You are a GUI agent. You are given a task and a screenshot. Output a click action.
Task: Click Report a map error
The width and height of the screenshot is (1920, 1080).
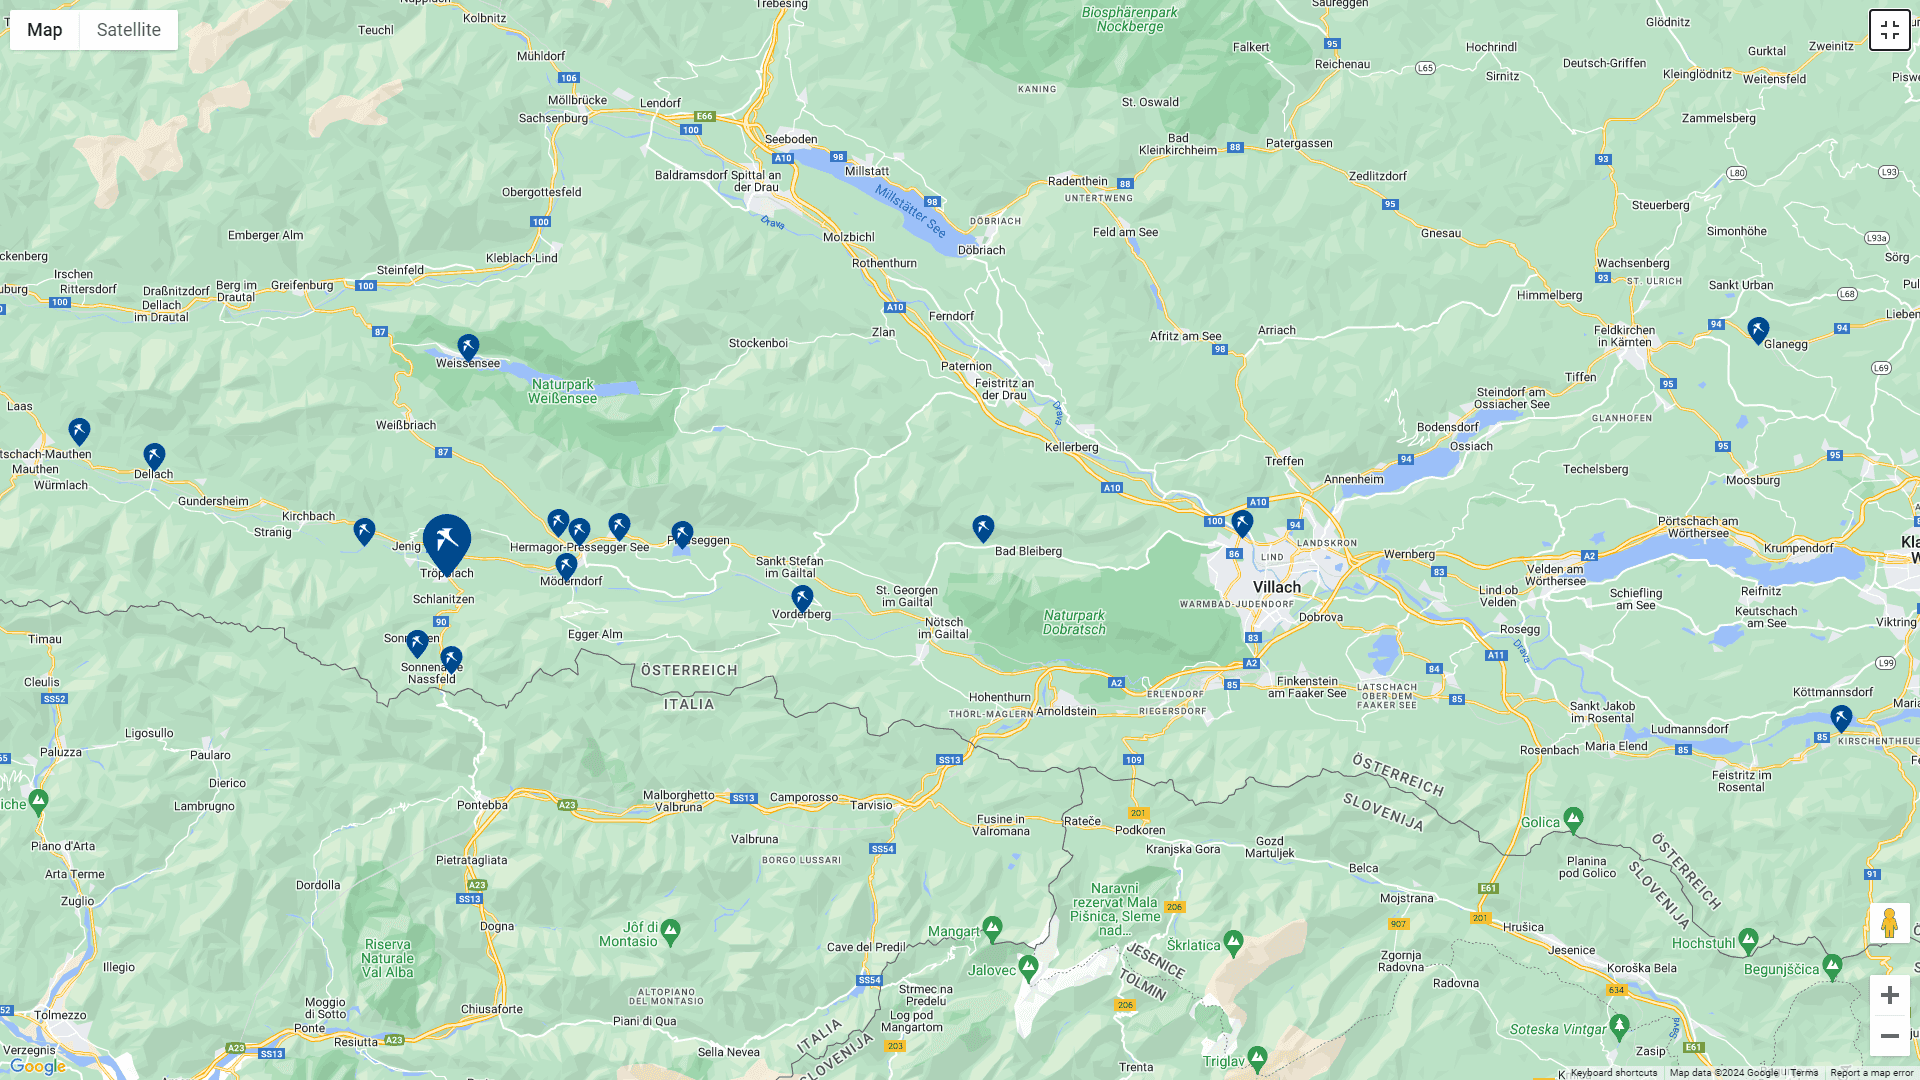tap(1871, 1073)
